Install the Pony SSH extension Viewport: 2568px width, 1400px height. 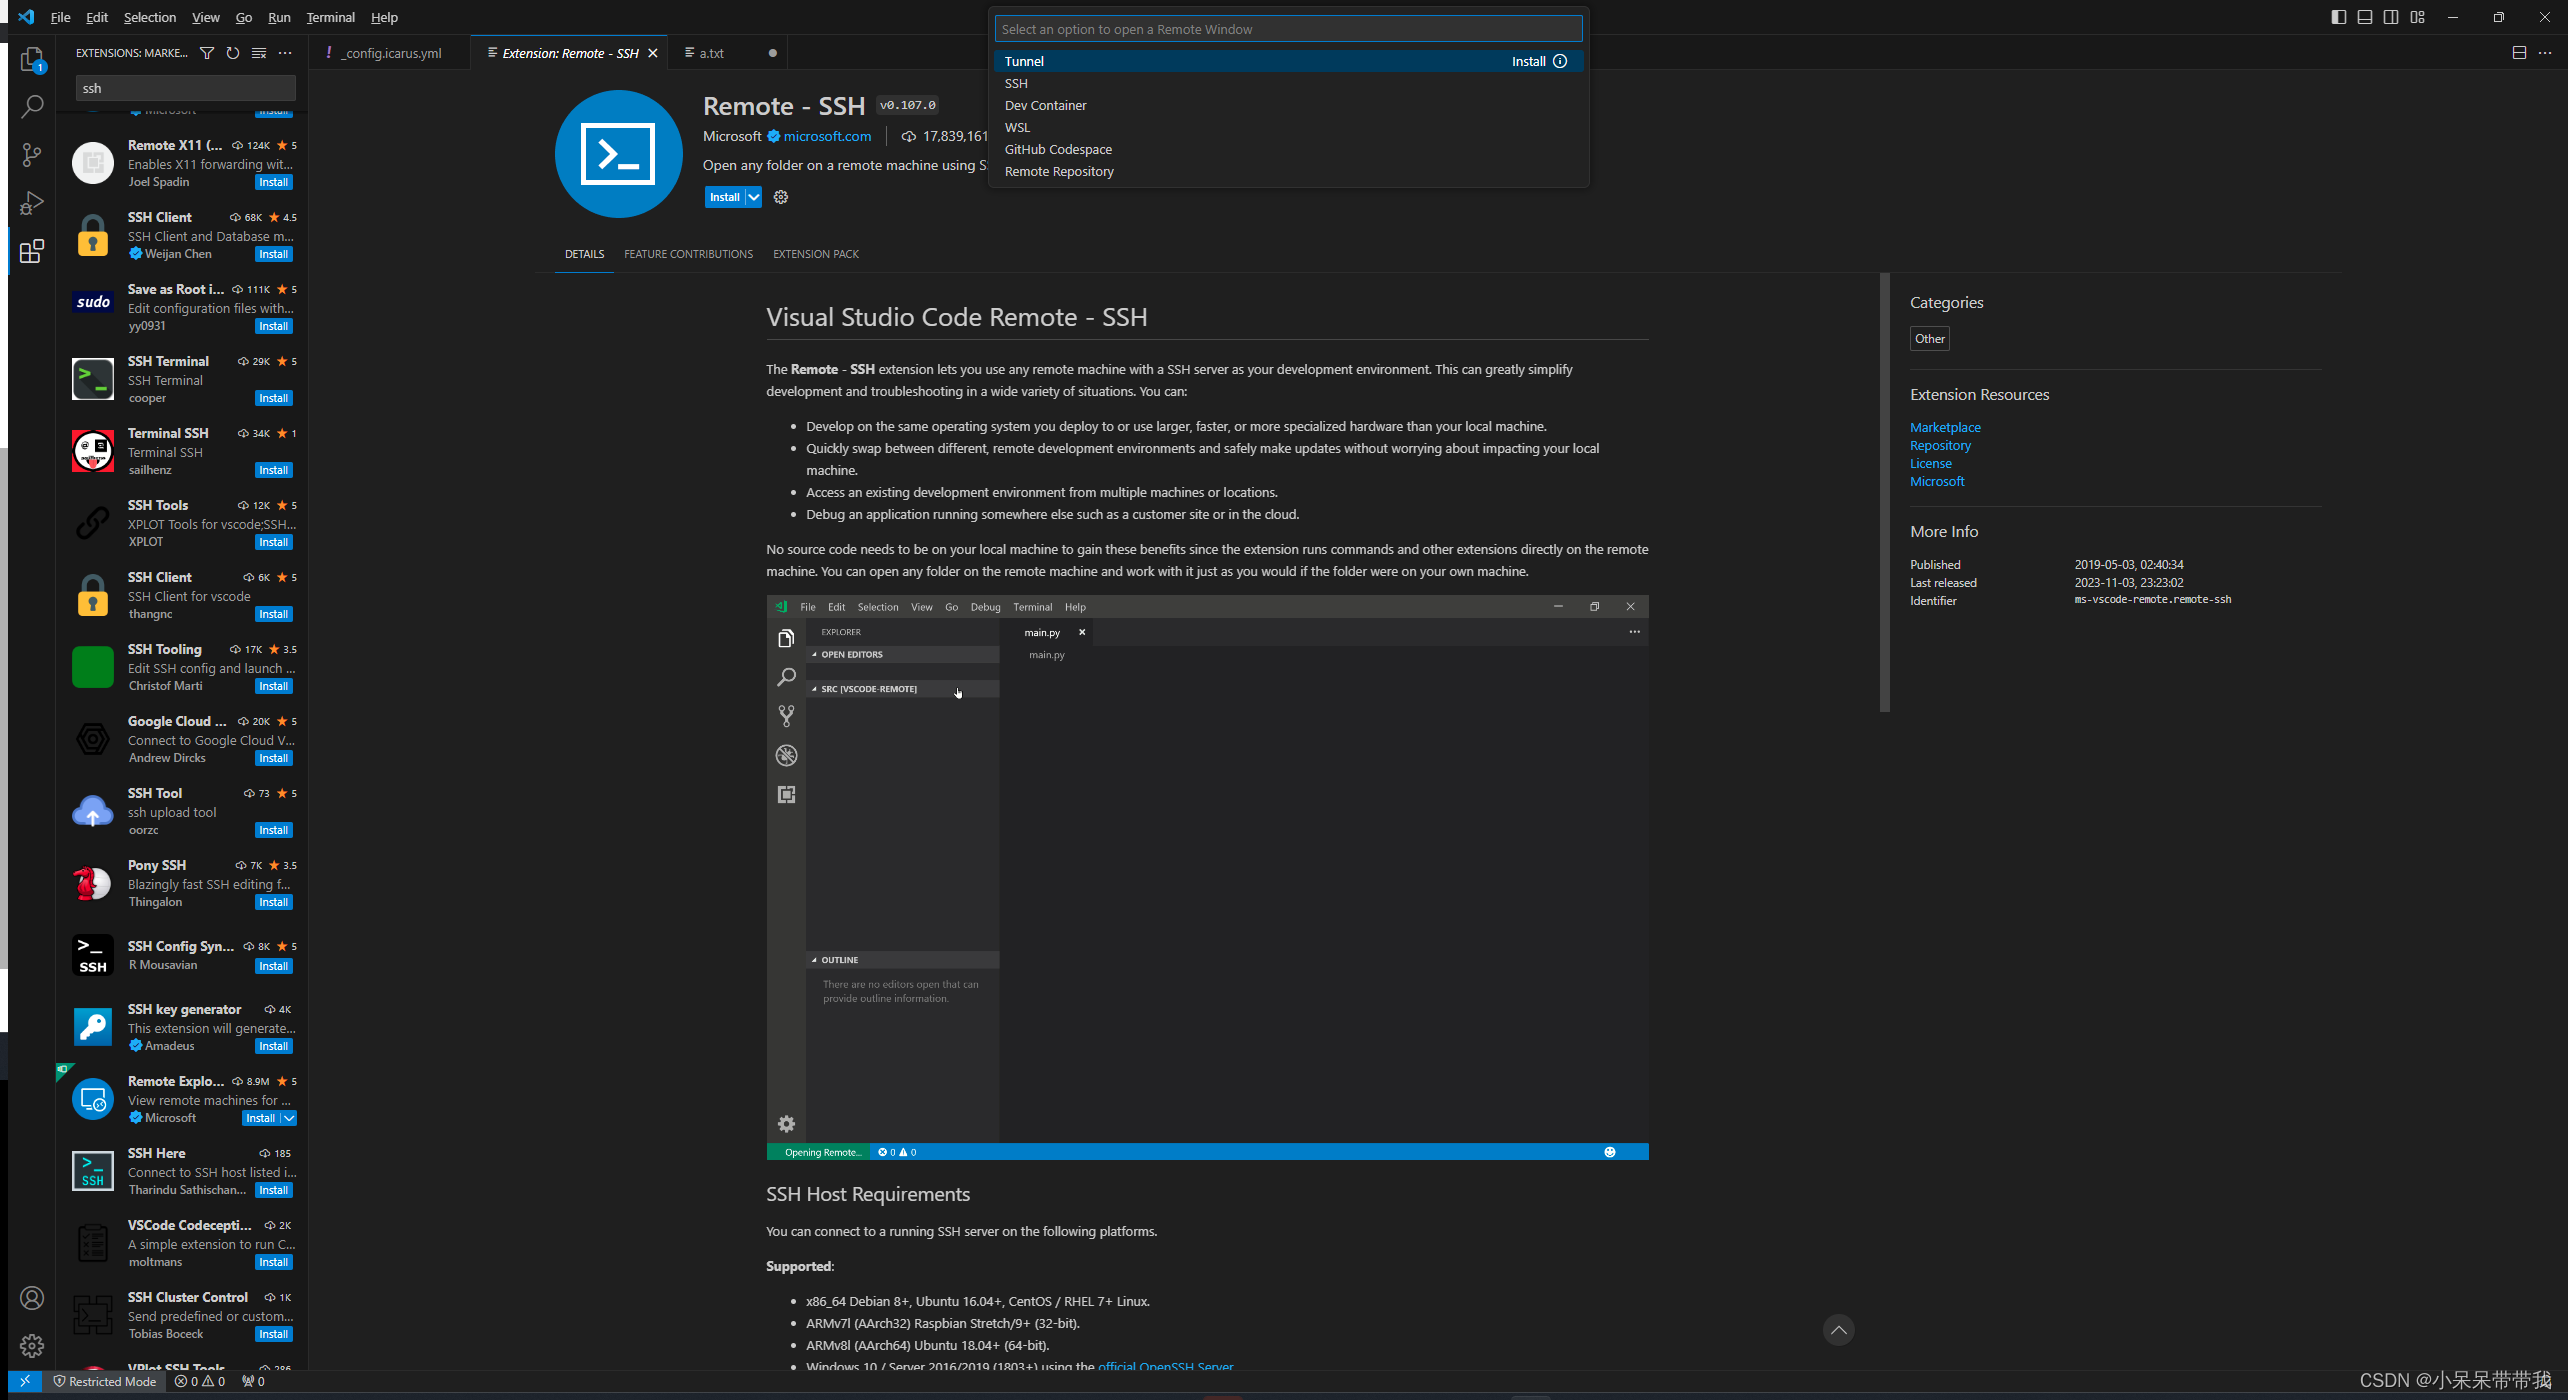pyautogui.click(x=274, y=902)
